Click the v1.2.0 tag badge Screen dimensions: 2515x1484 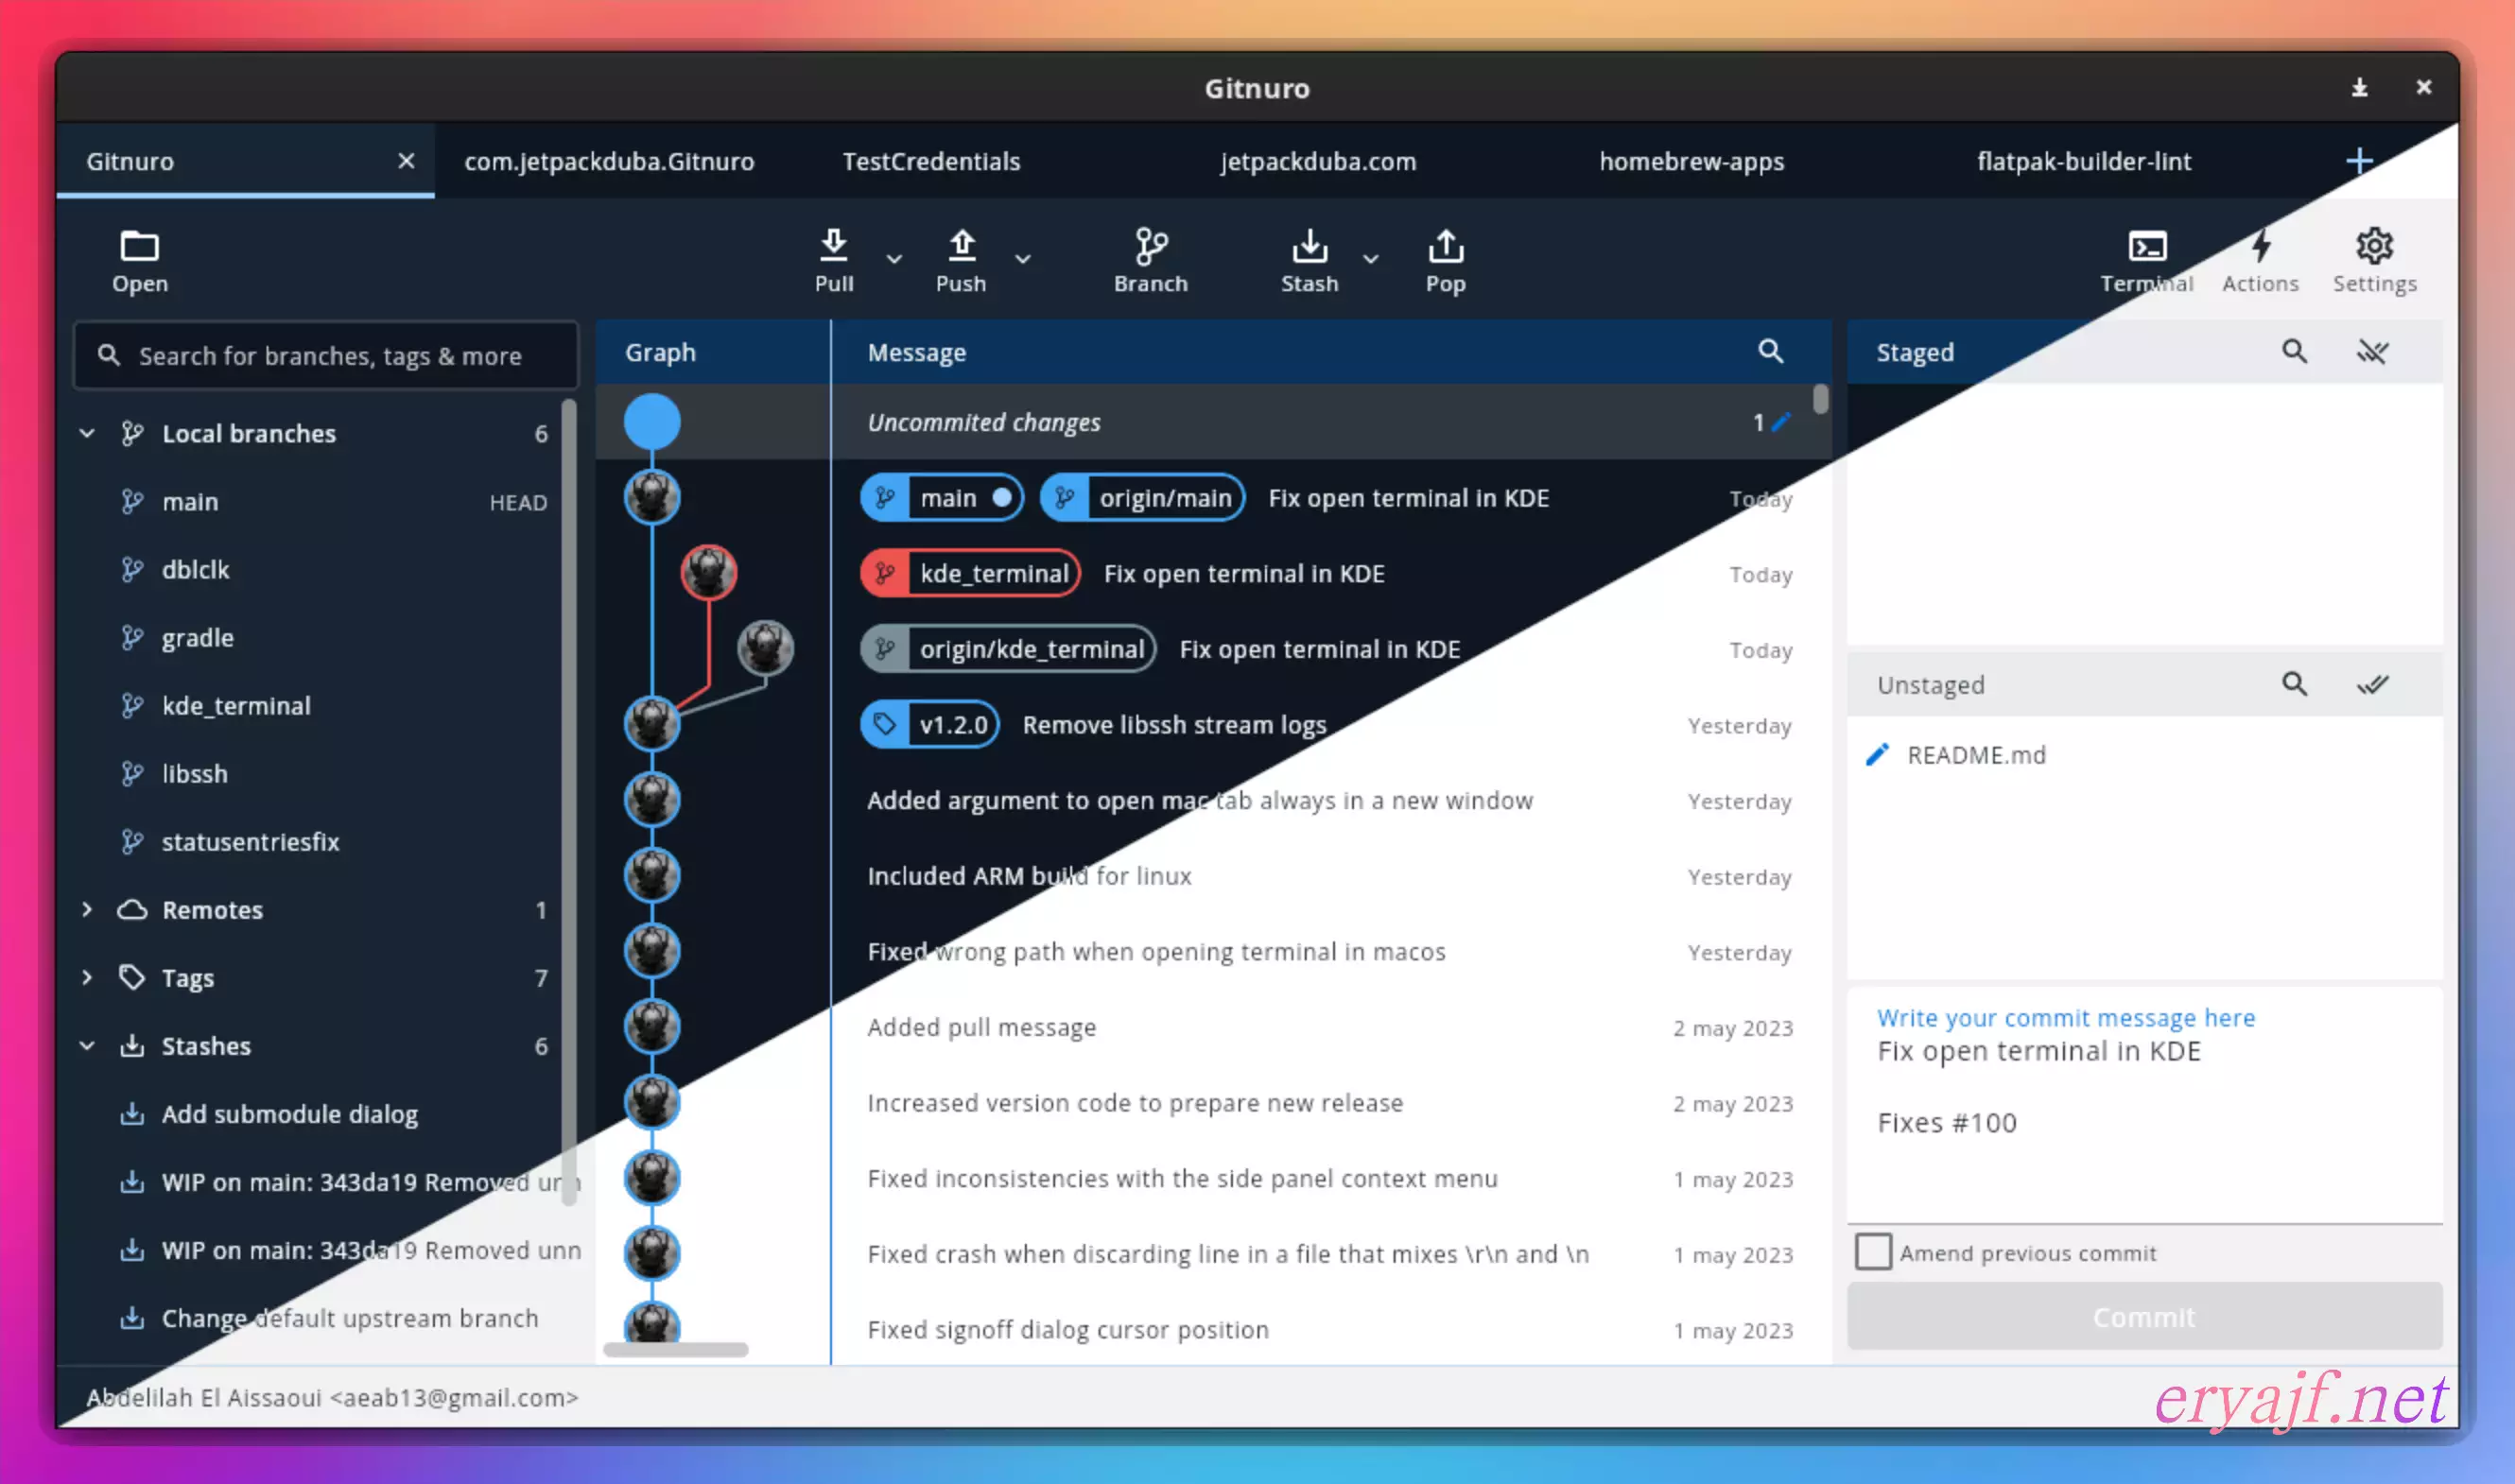click(x=930, y=724)
